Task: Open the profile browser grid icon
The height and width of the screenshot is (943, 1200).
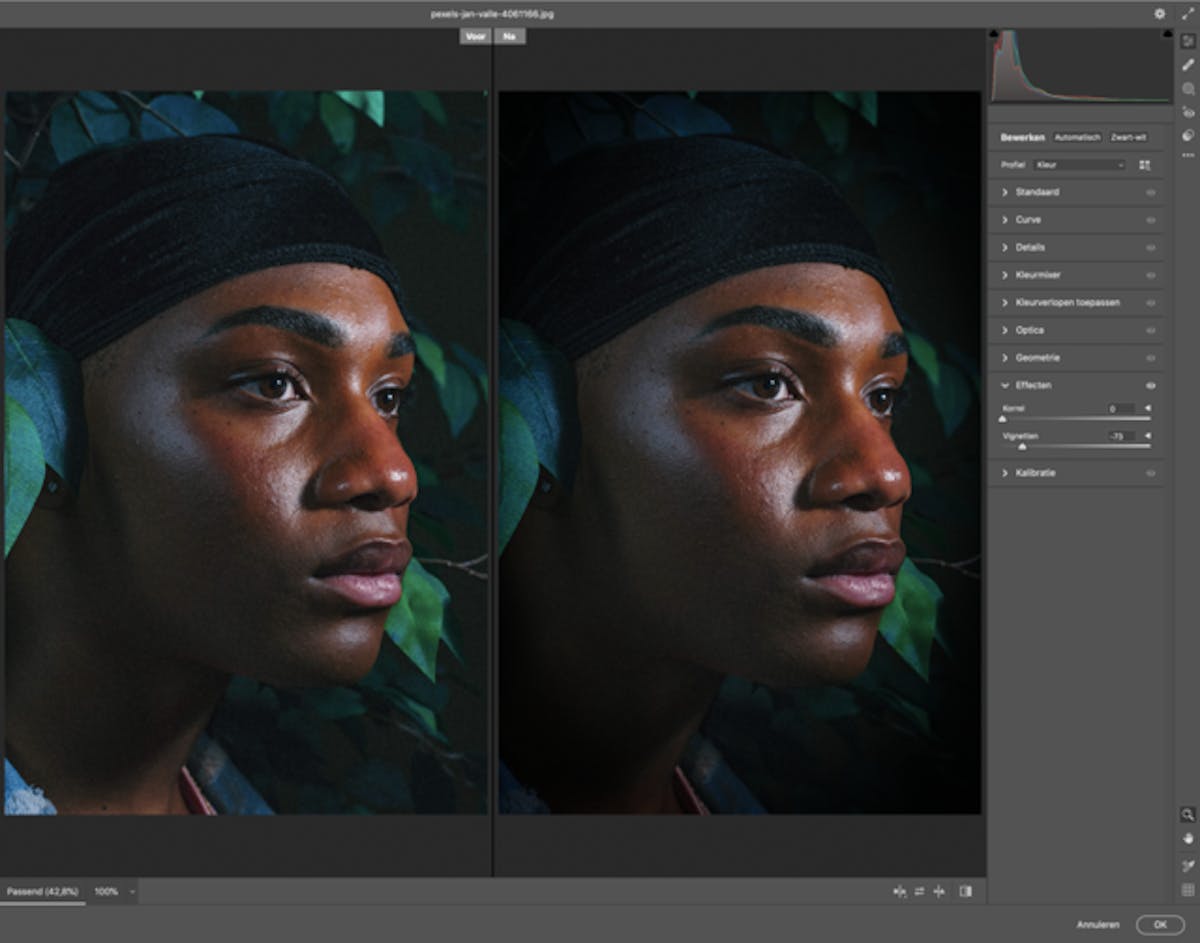Action: (1145, 164)
